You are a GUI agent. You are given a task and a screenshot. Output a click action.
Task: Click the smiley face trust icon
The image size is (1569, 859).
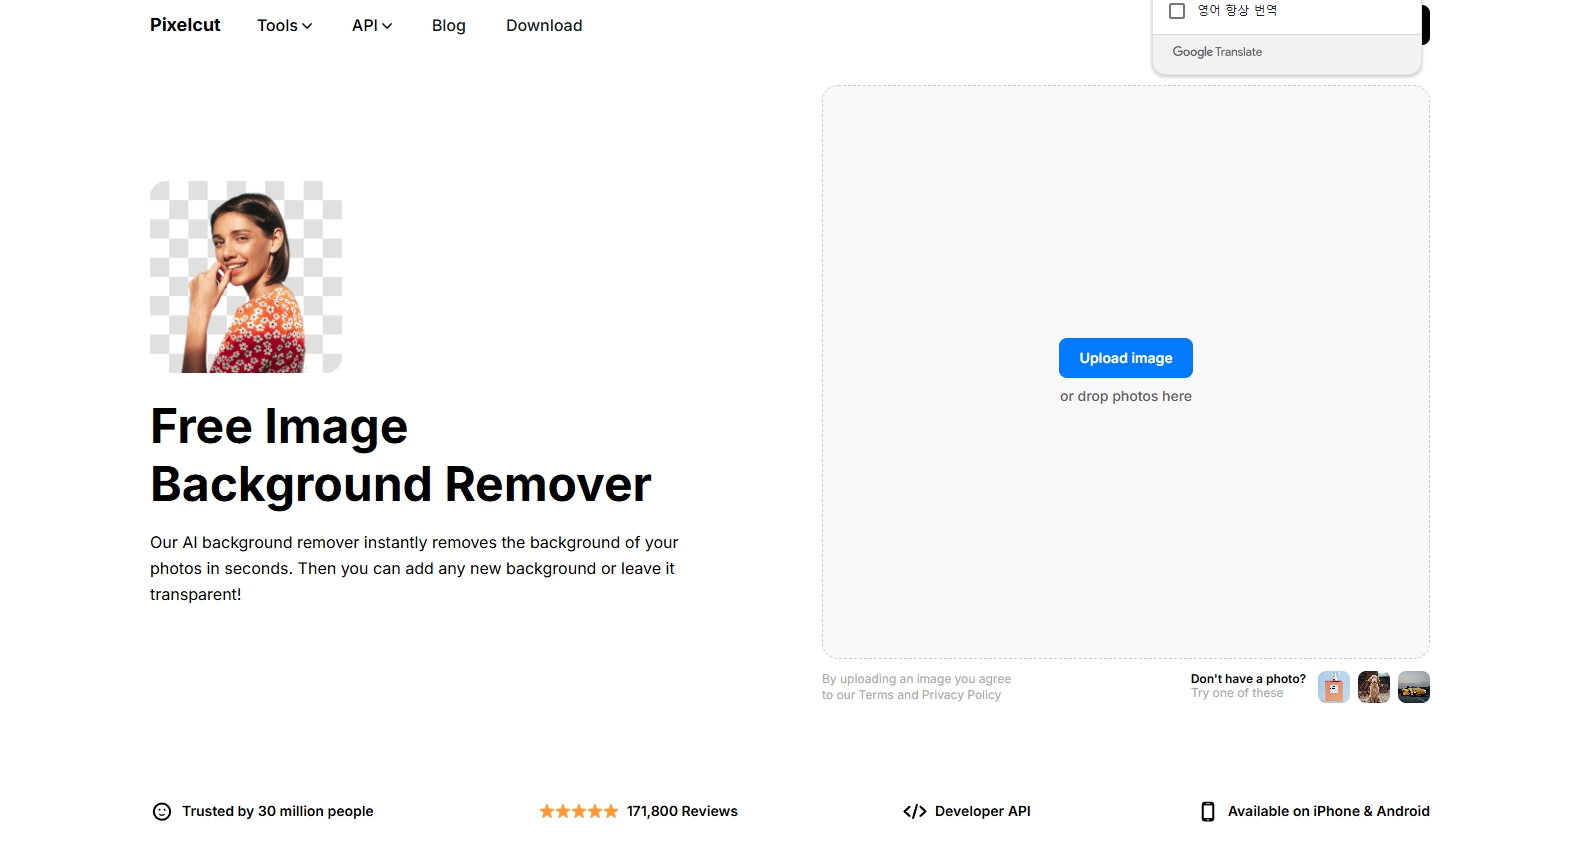click(162, 812)
